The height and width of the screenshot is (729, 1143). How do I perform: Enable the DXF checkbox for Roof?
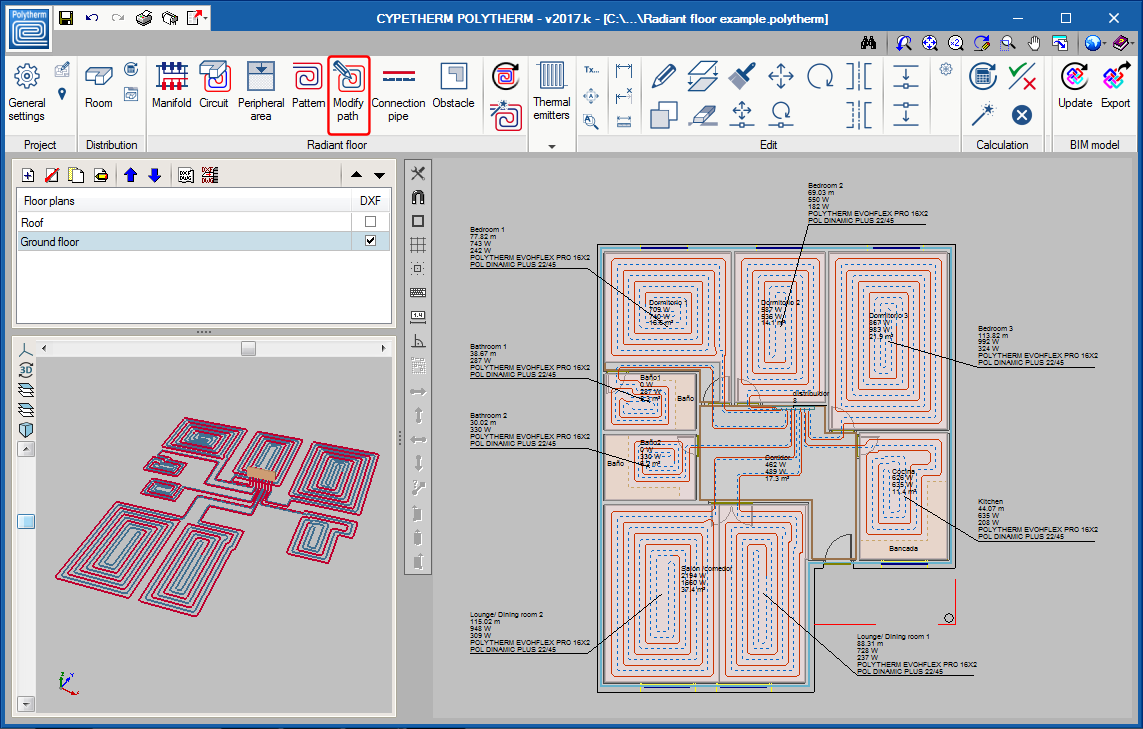(x=370, y=221)
